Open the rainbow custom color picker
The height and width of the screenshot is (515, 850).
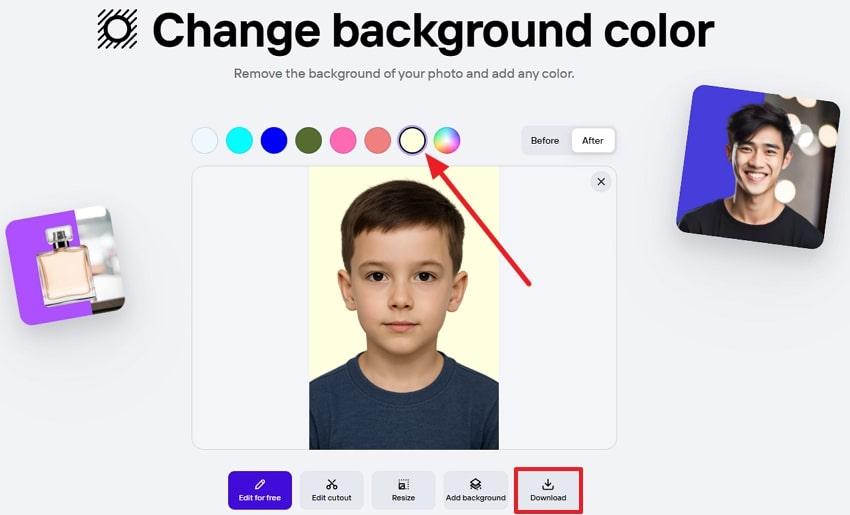point(447,140)
